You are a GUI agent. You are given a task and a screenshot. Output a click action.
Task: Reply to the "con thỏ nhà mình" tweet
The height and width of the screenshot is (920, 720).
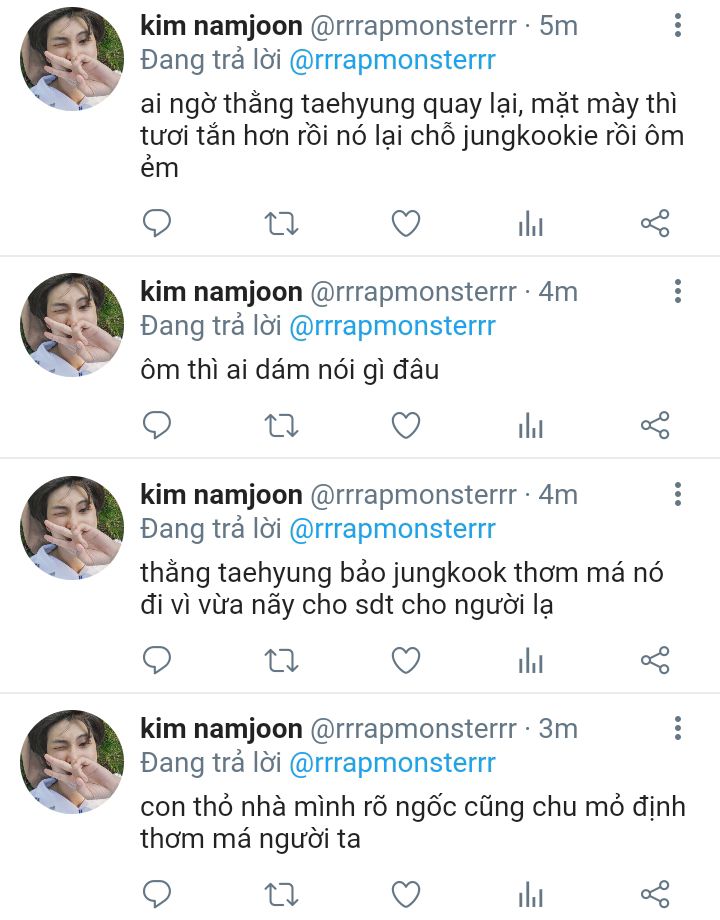pyautogui.click(x=157, y=893)
